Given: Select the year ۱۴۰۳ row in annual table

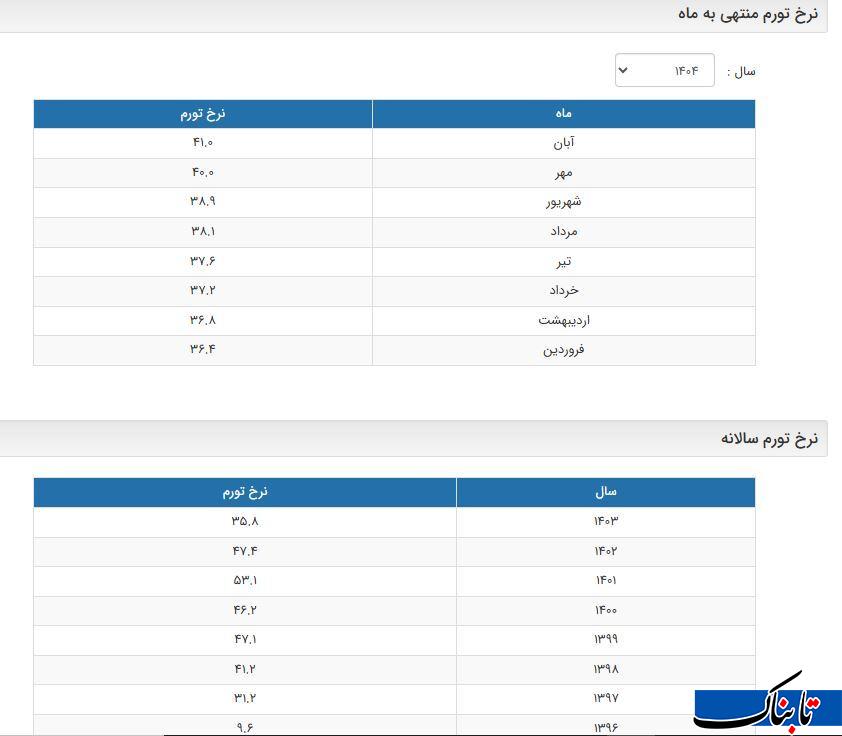Looking at the screenshot, I should click(x=605, y=521).
